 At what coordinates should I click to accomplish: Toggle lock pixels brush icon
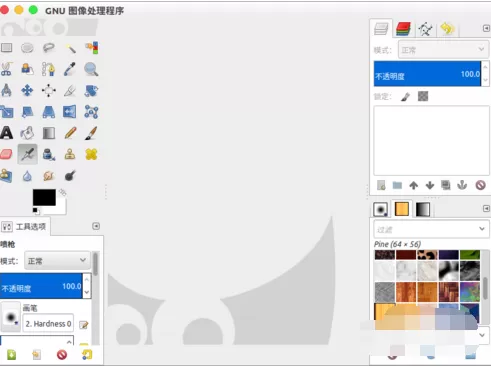click(405, 97)
